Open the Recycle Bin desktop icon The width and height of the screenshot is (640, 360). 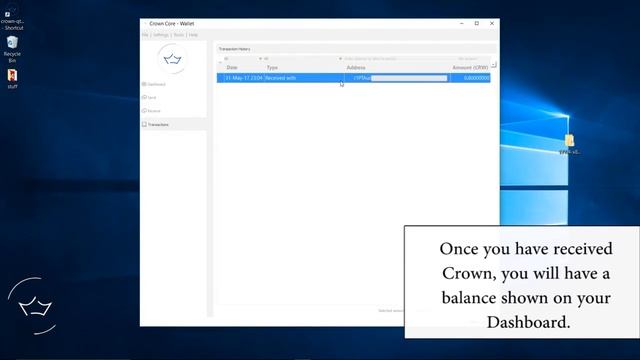pyautogui.click(x=12, y=49)
